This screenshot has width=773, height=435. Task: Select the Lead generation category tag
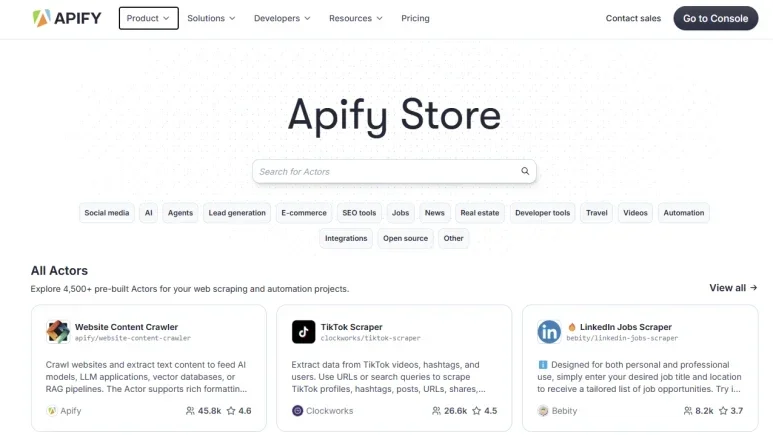click(x=237, y=212)
